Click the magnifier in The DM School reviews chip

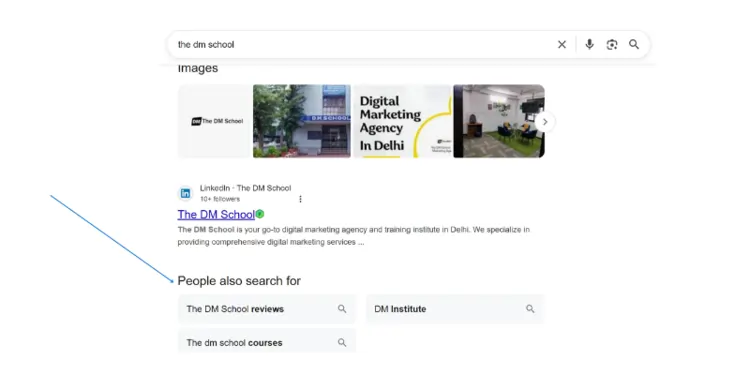pos(342,309)
